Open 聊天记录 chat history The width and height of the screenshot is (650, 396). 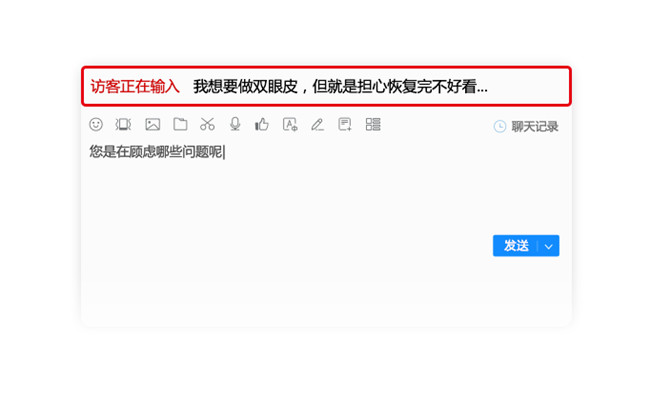pos(535,126)
